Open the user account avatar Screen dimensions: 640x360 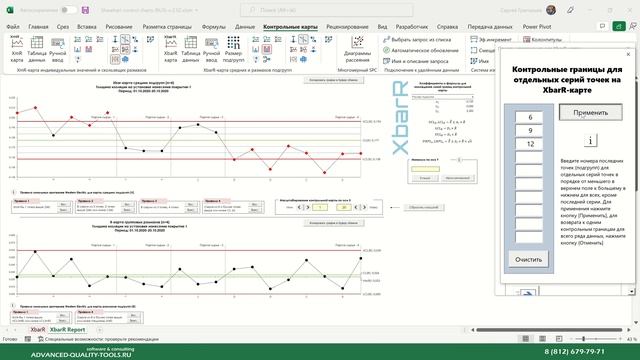coord(551,10)
